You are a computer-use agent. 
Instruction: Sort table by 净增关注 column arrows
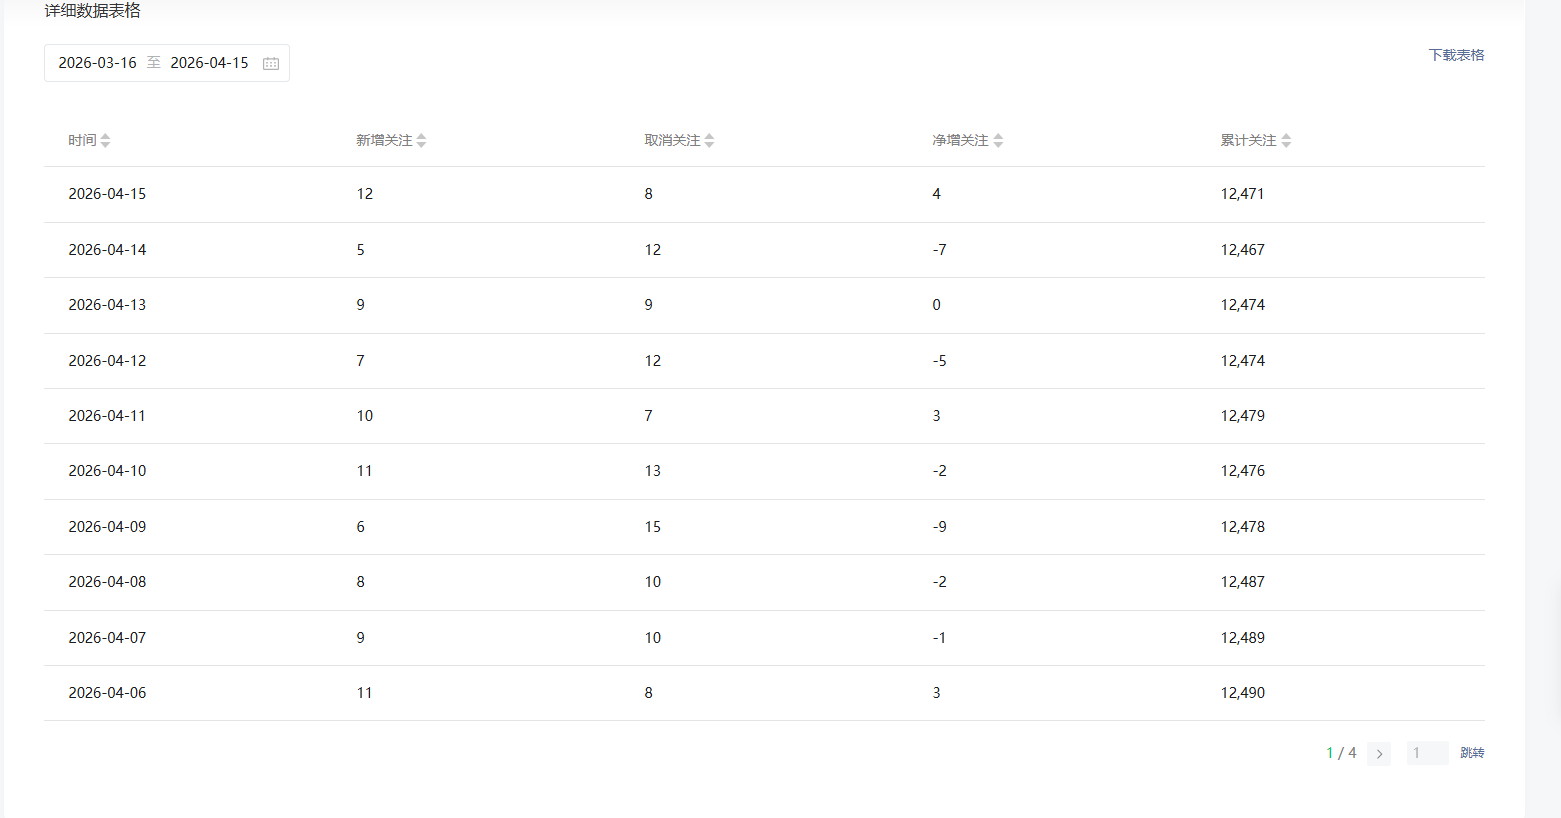(998, 141)
